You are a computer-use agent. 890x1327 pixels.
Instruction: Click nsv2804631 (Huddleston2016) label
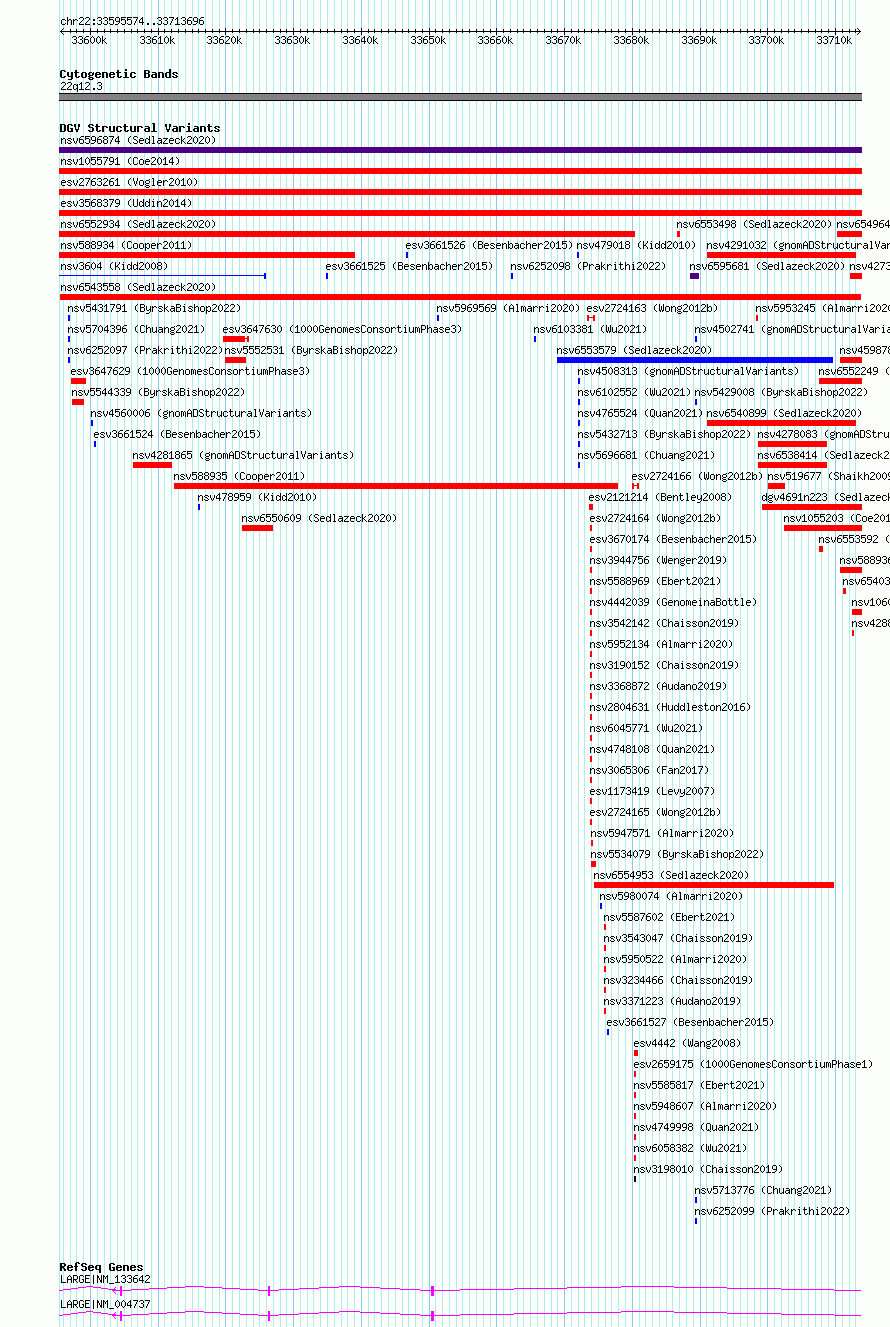coord(669,707)
